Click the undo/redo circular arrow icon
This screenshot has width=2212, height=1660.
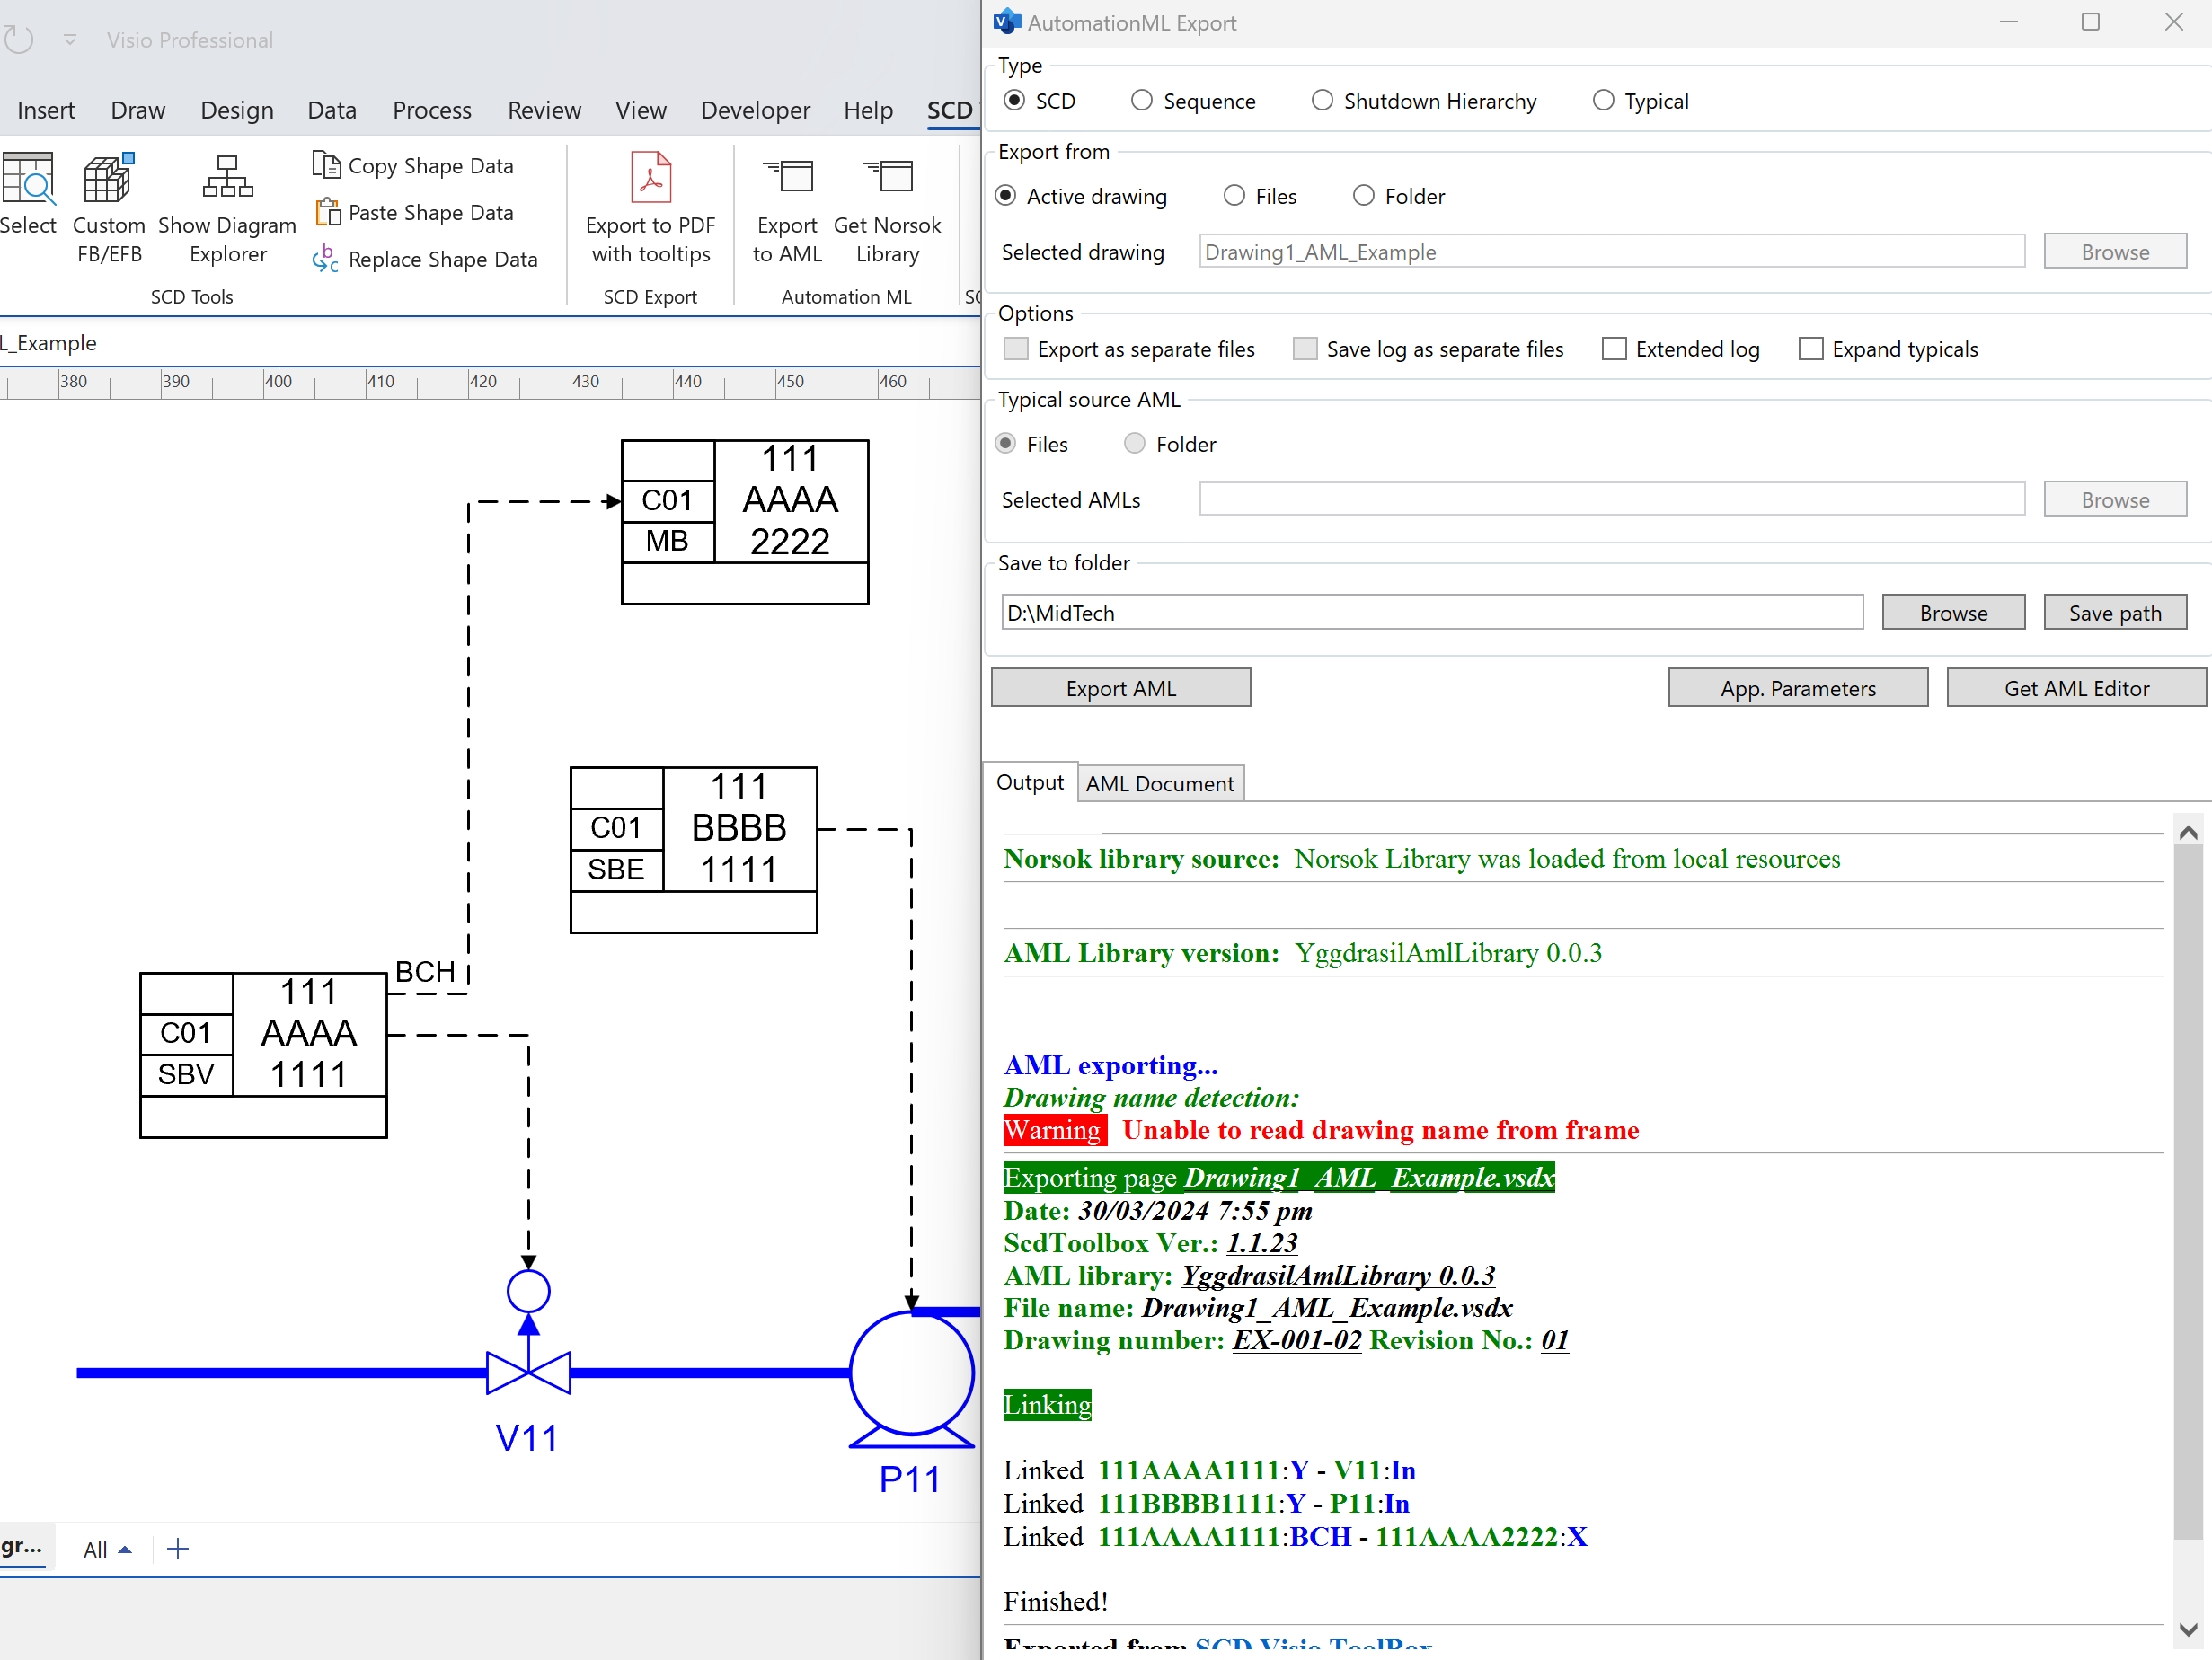(19, 40)
